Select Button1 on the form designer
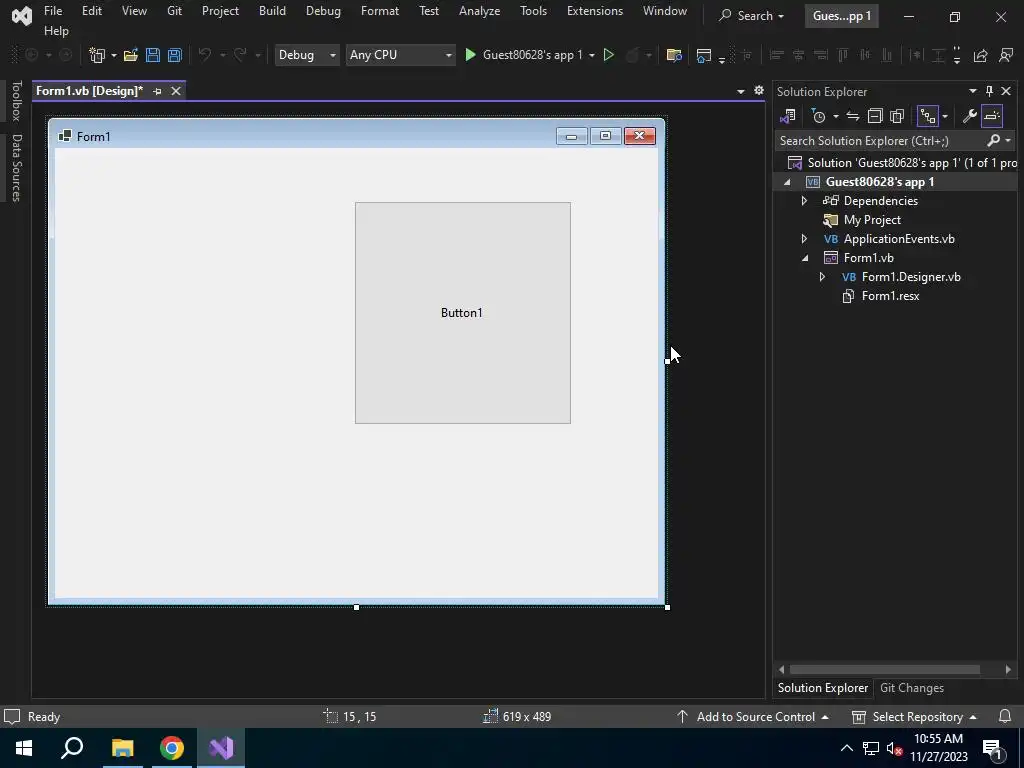Screen dimensions: 1024x768 coord(462,313)
